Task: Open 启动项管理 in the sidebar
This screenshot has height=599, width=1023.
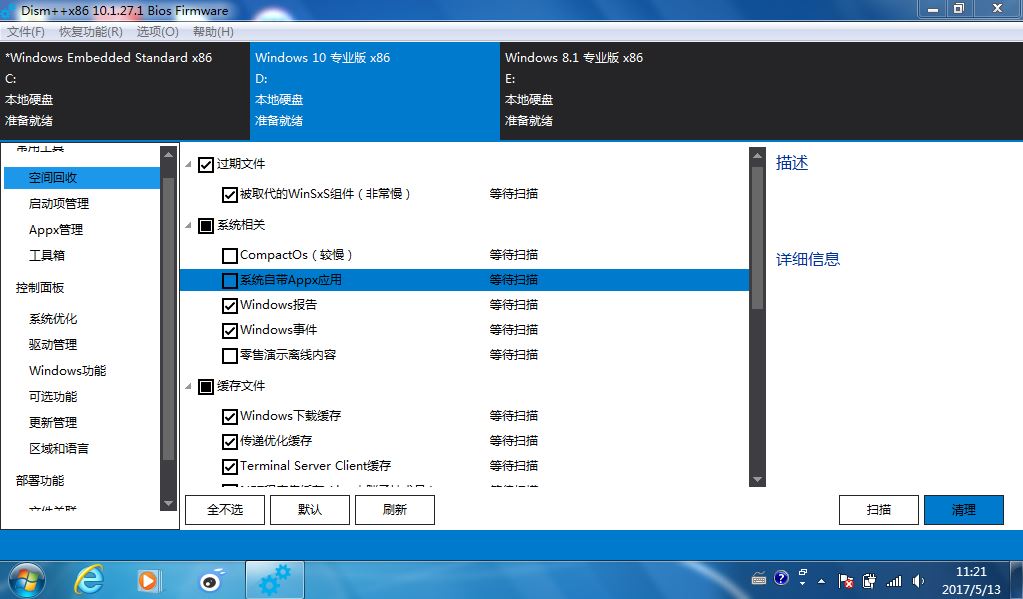Action: [x=59, y=204]
